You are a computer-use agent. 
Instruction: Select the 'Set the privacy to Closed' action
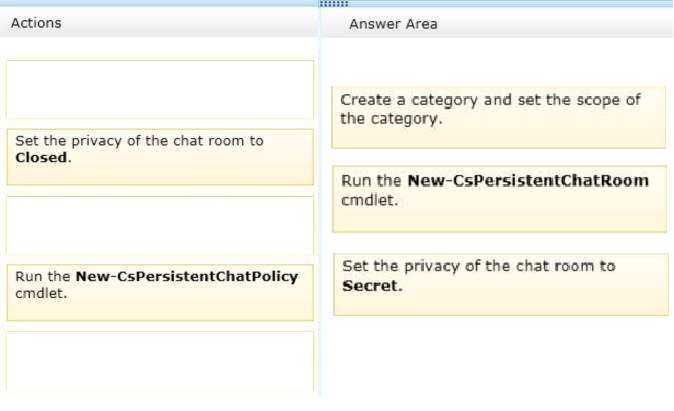point(160,157)
